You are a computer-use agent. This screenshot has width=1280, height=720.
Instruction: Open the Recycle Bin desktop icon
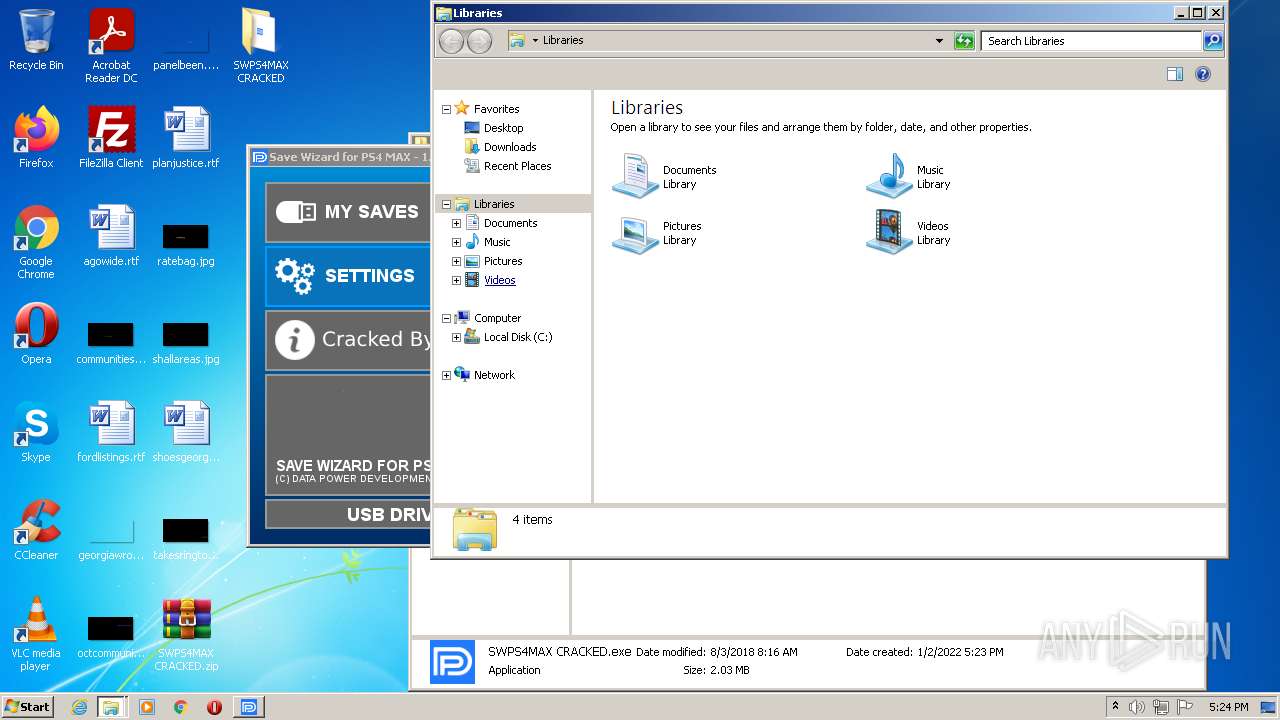[x=36, y=40]
